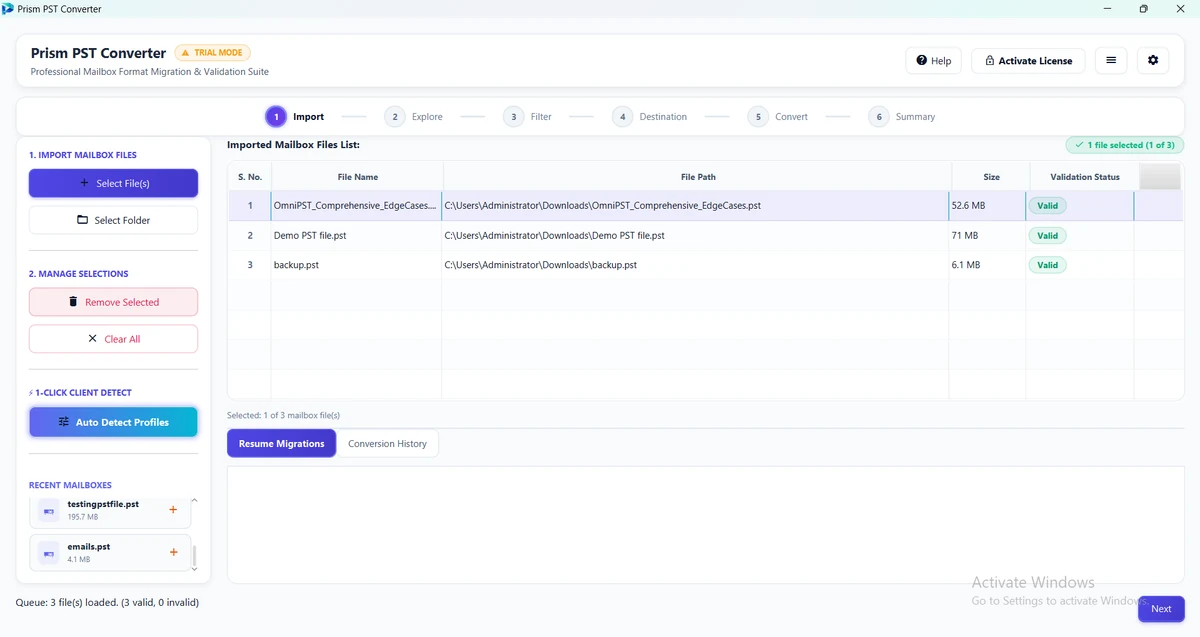Click Activate License button
Viewport: 1200px width, 637px height.
coord(1028,60)
